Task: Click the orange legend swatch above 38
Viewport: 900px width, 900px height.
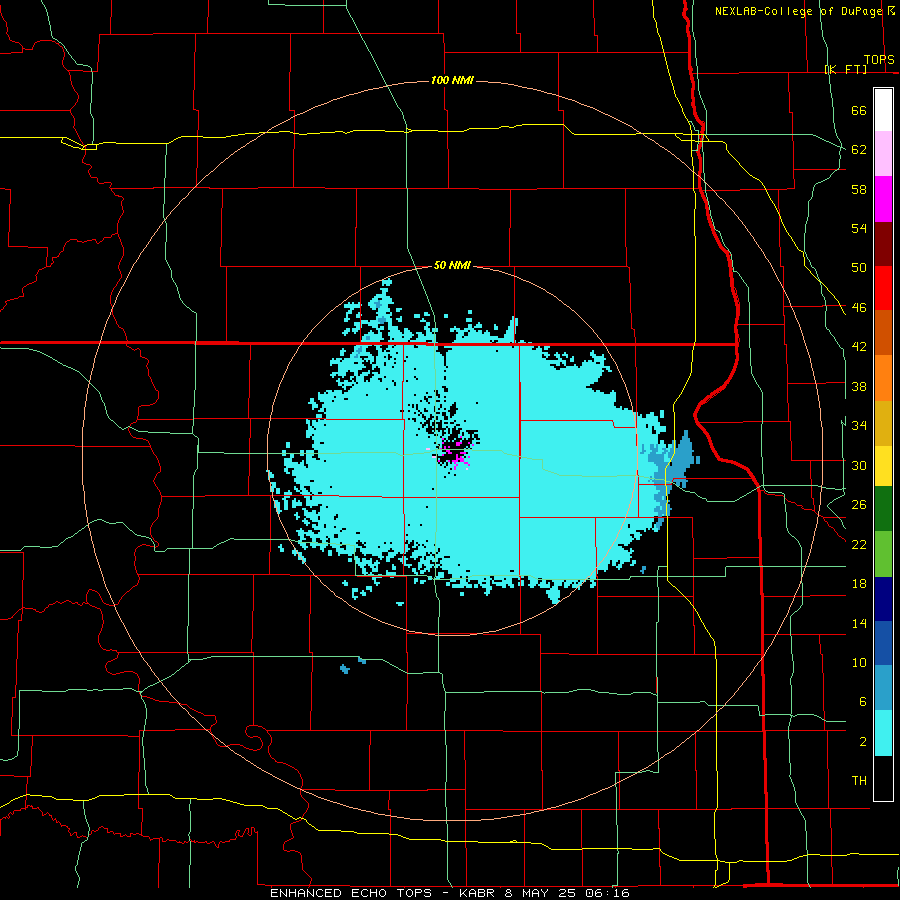Action: (x=883, y=378)
